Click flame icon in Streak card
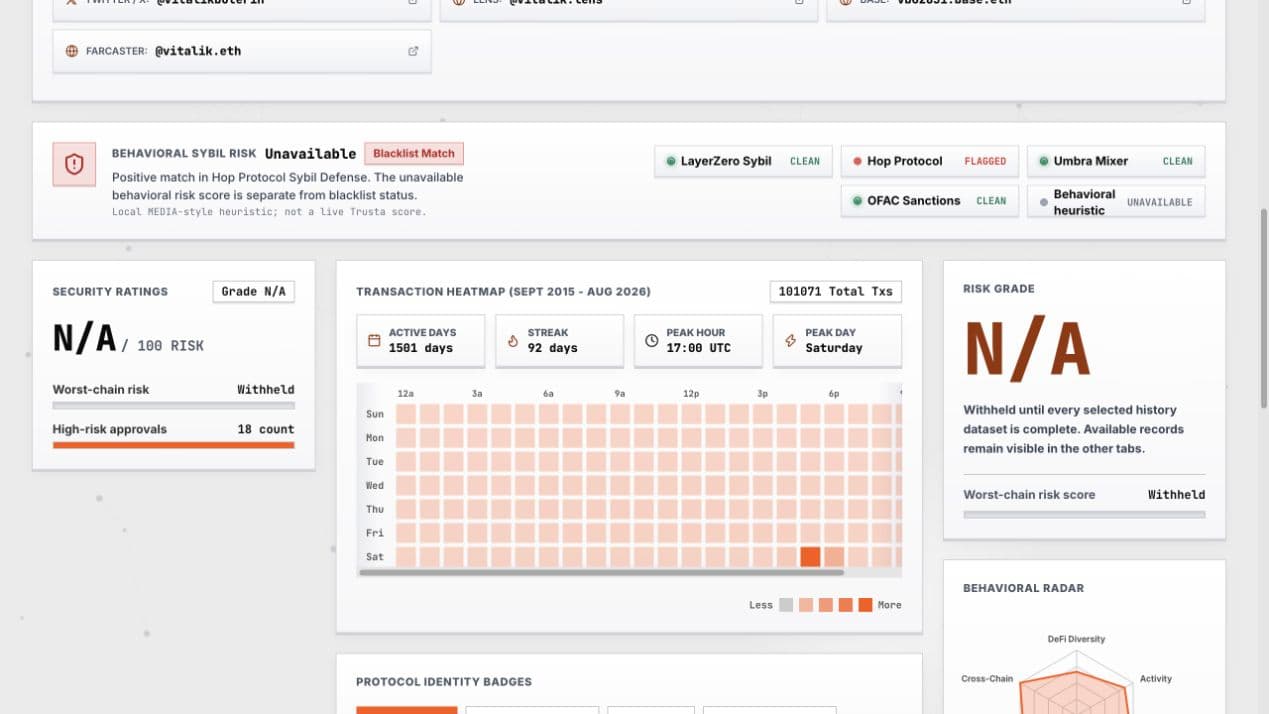Screen dimensions: 1269x714 coord(513,341)
